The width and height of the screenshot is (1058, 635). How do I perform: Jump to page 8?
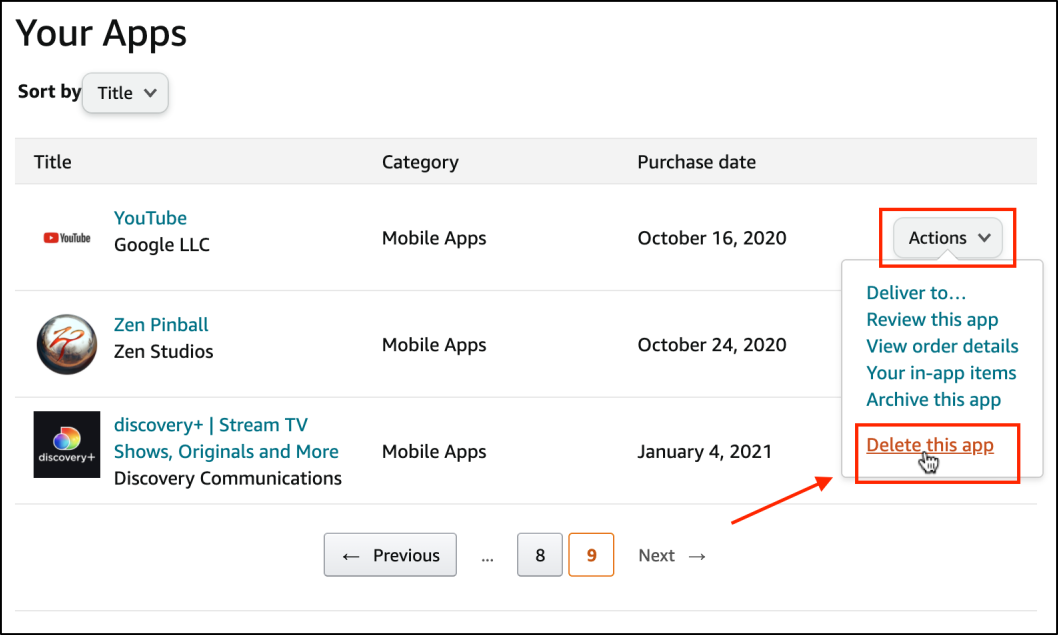[540, 555]
